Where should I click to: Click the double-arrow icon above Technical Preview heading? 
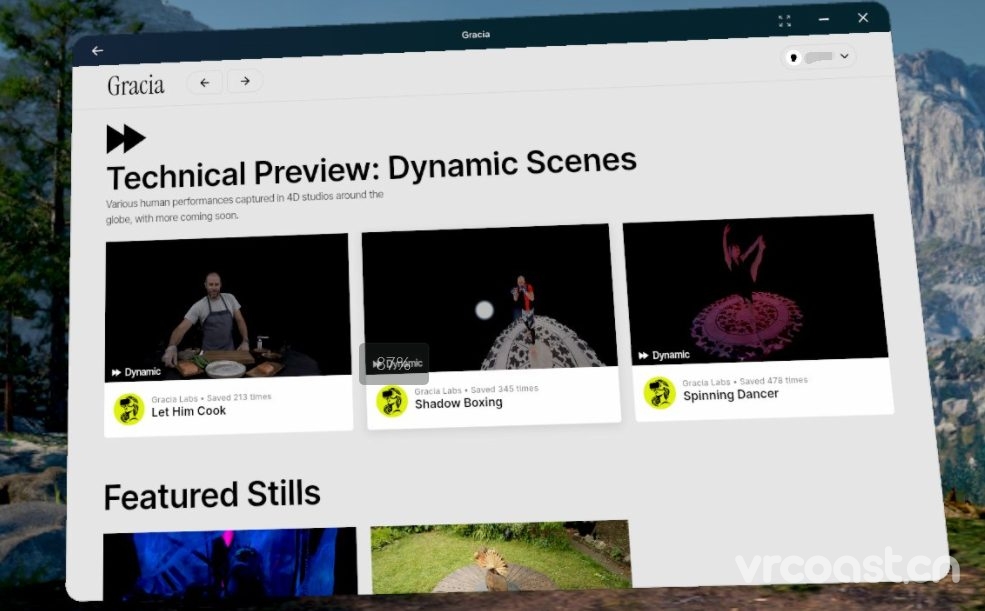click(x=126, y=139)
